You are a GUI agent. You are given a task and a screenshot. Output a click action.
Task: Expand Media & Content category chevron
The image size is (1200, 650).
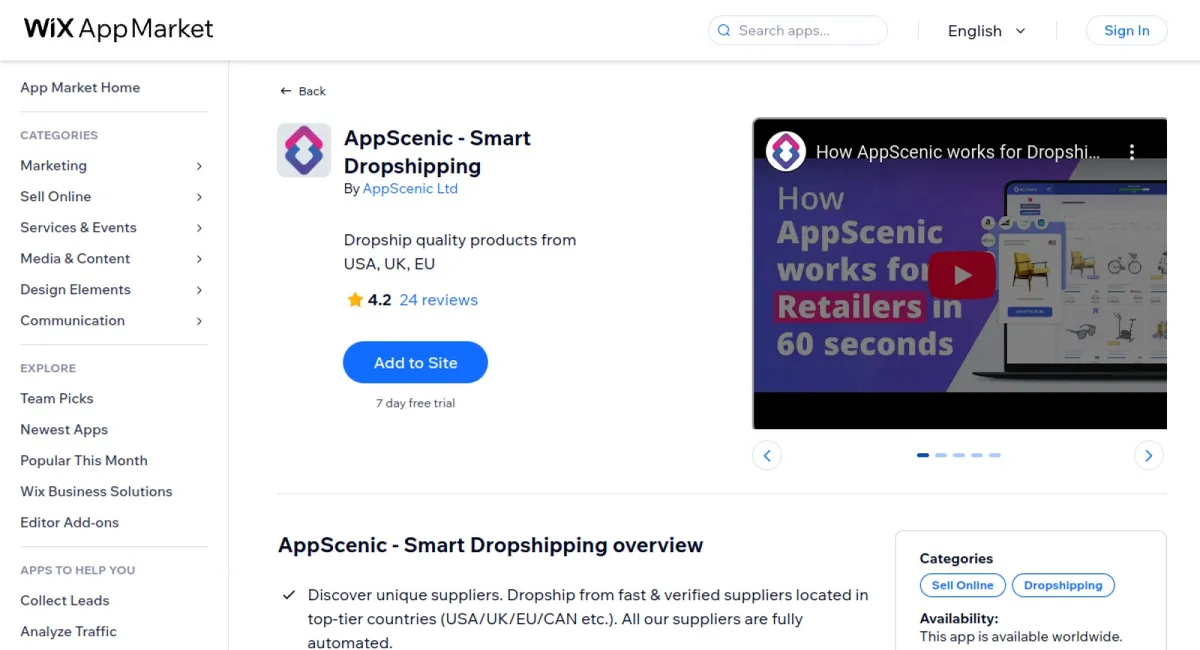(x=199, y=259)
